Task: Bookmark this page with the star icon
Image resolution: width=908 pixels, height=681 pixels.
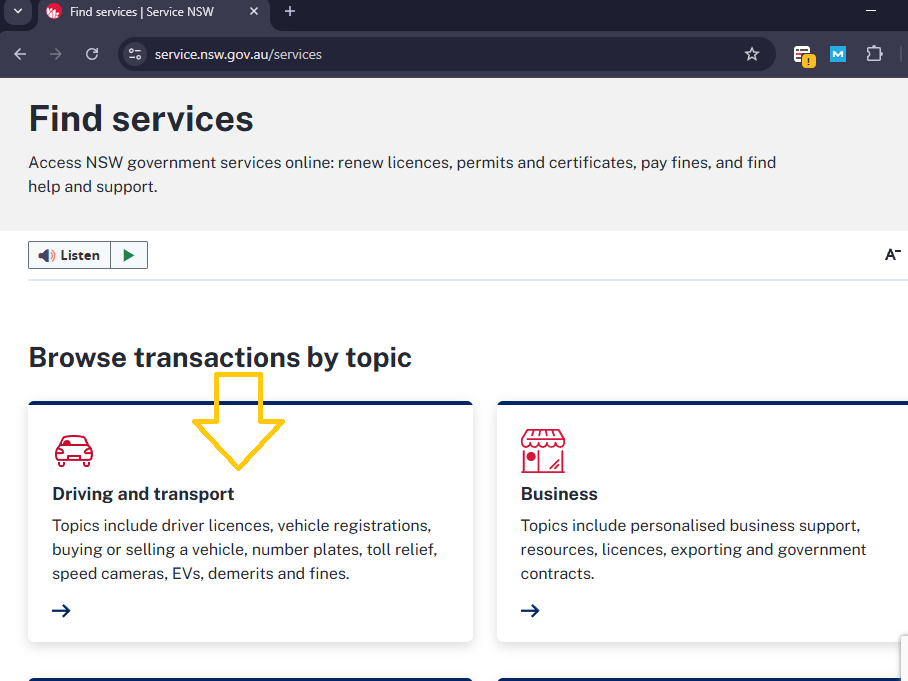Action: click(752, 54)
